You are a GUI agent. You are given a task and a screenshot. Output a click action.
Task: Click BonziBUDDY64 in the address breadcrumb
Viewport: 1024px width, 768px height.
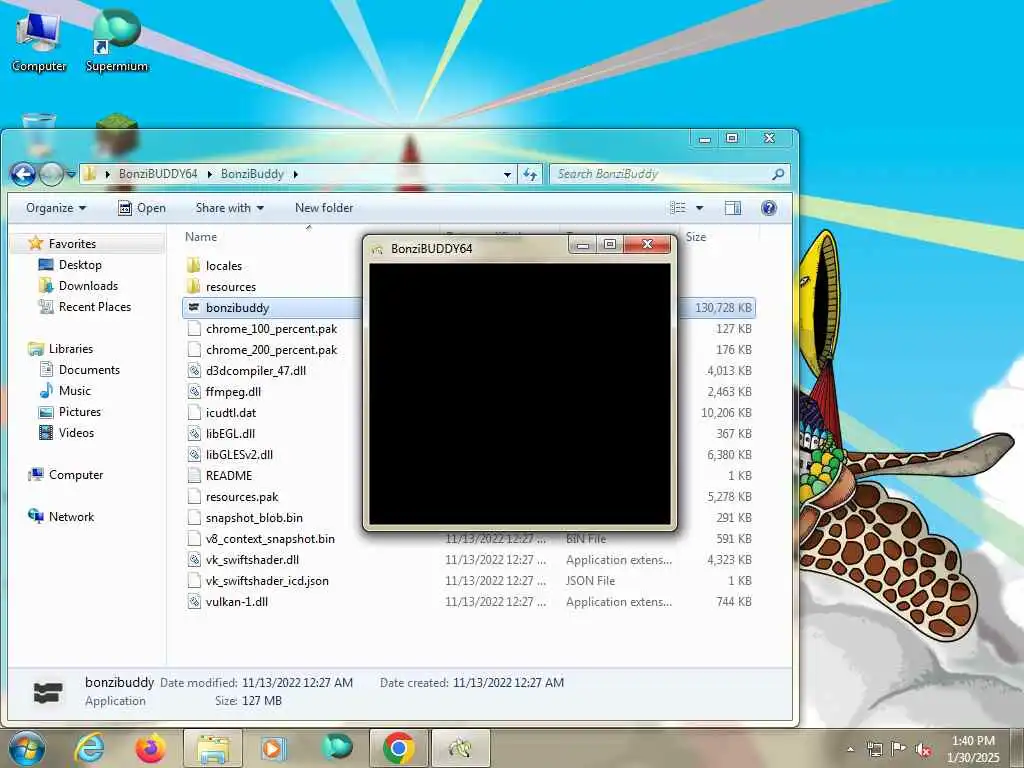coord(157,174)
